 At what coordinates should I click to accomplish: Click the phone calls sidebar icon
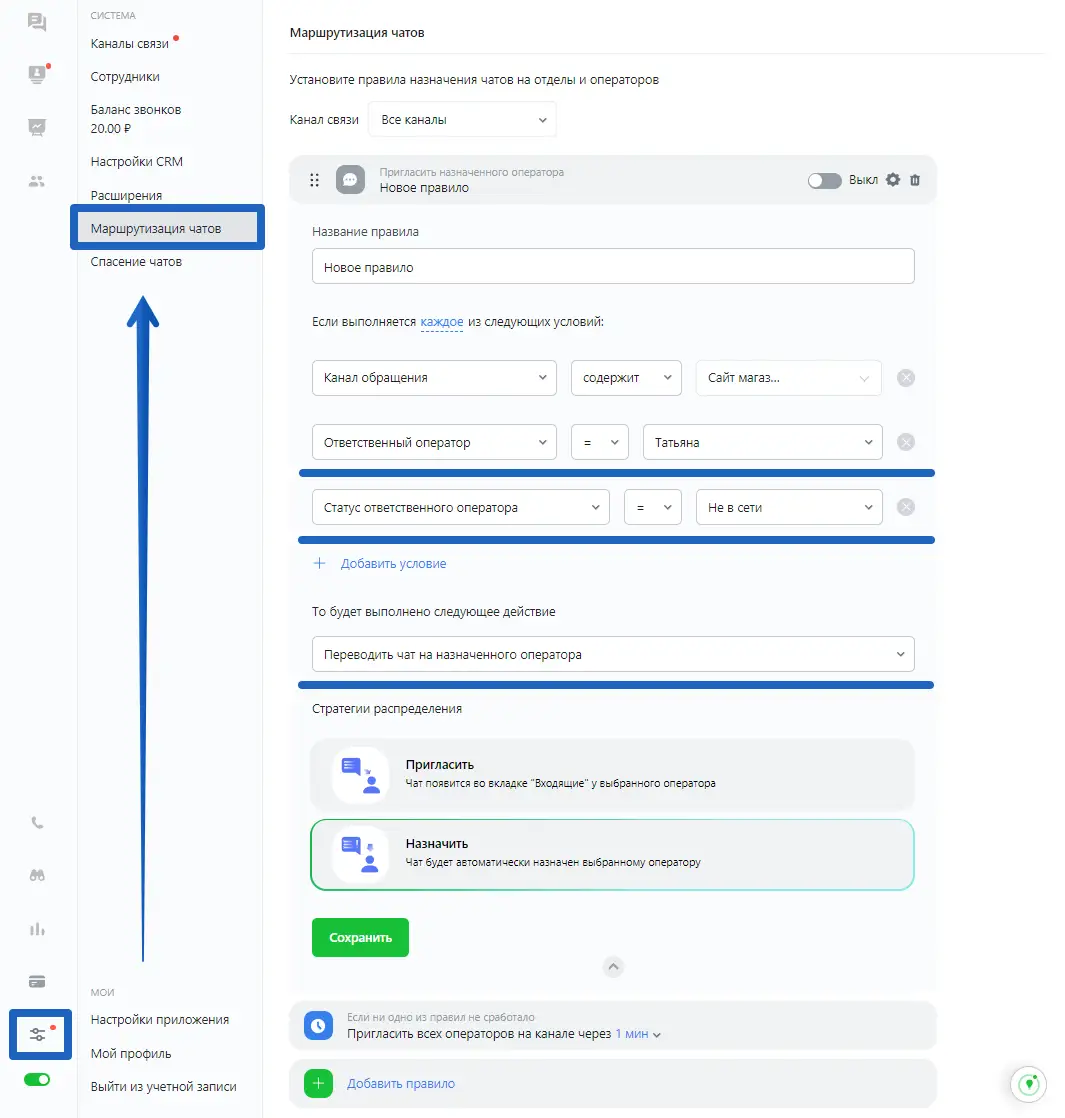37,823
